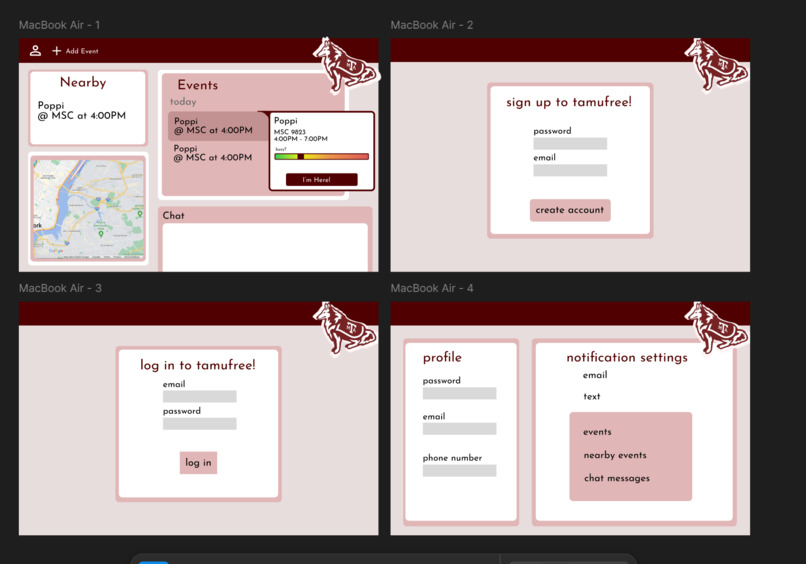Focus the profile email field
Image resolution: width=806 pixels, height=564 pixels.
[460, 429]
